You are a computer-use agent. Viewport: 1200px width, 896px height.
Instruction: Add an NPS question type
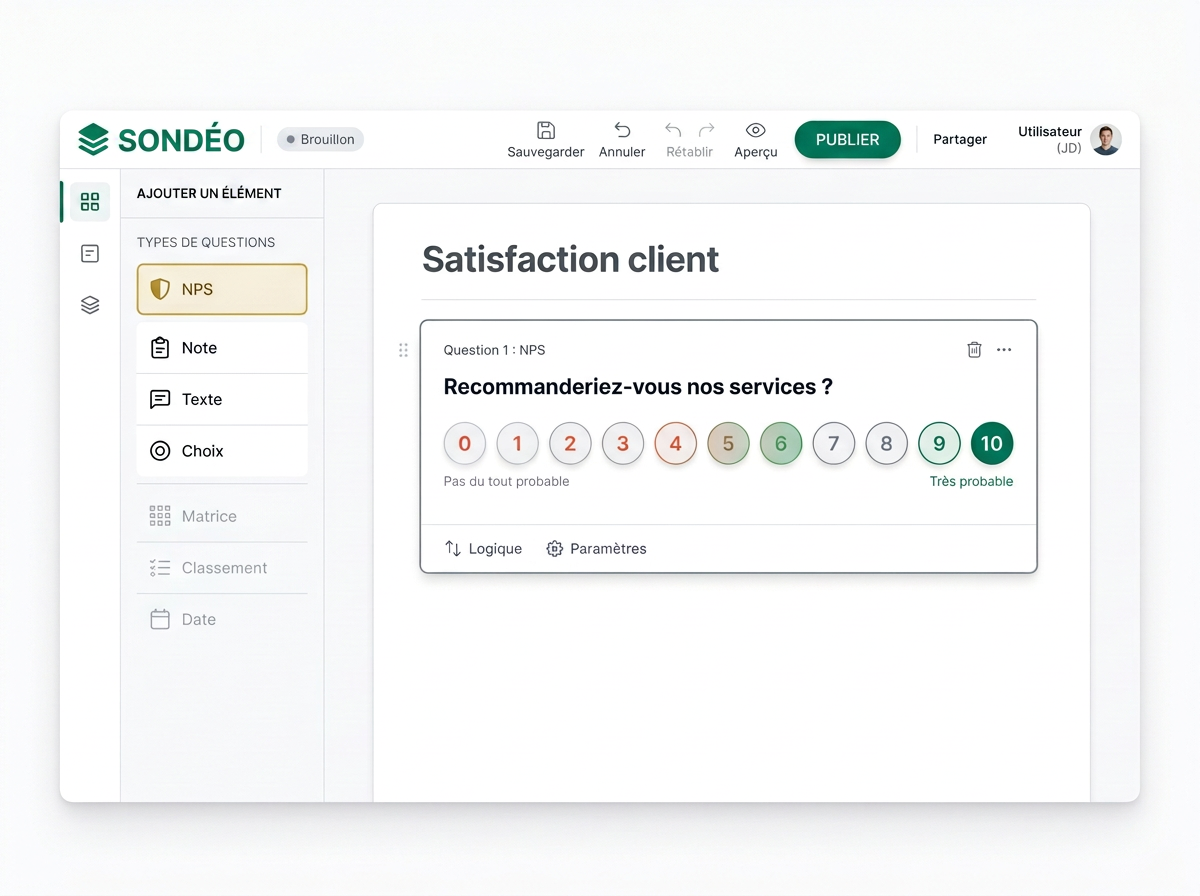coord(222,289)
